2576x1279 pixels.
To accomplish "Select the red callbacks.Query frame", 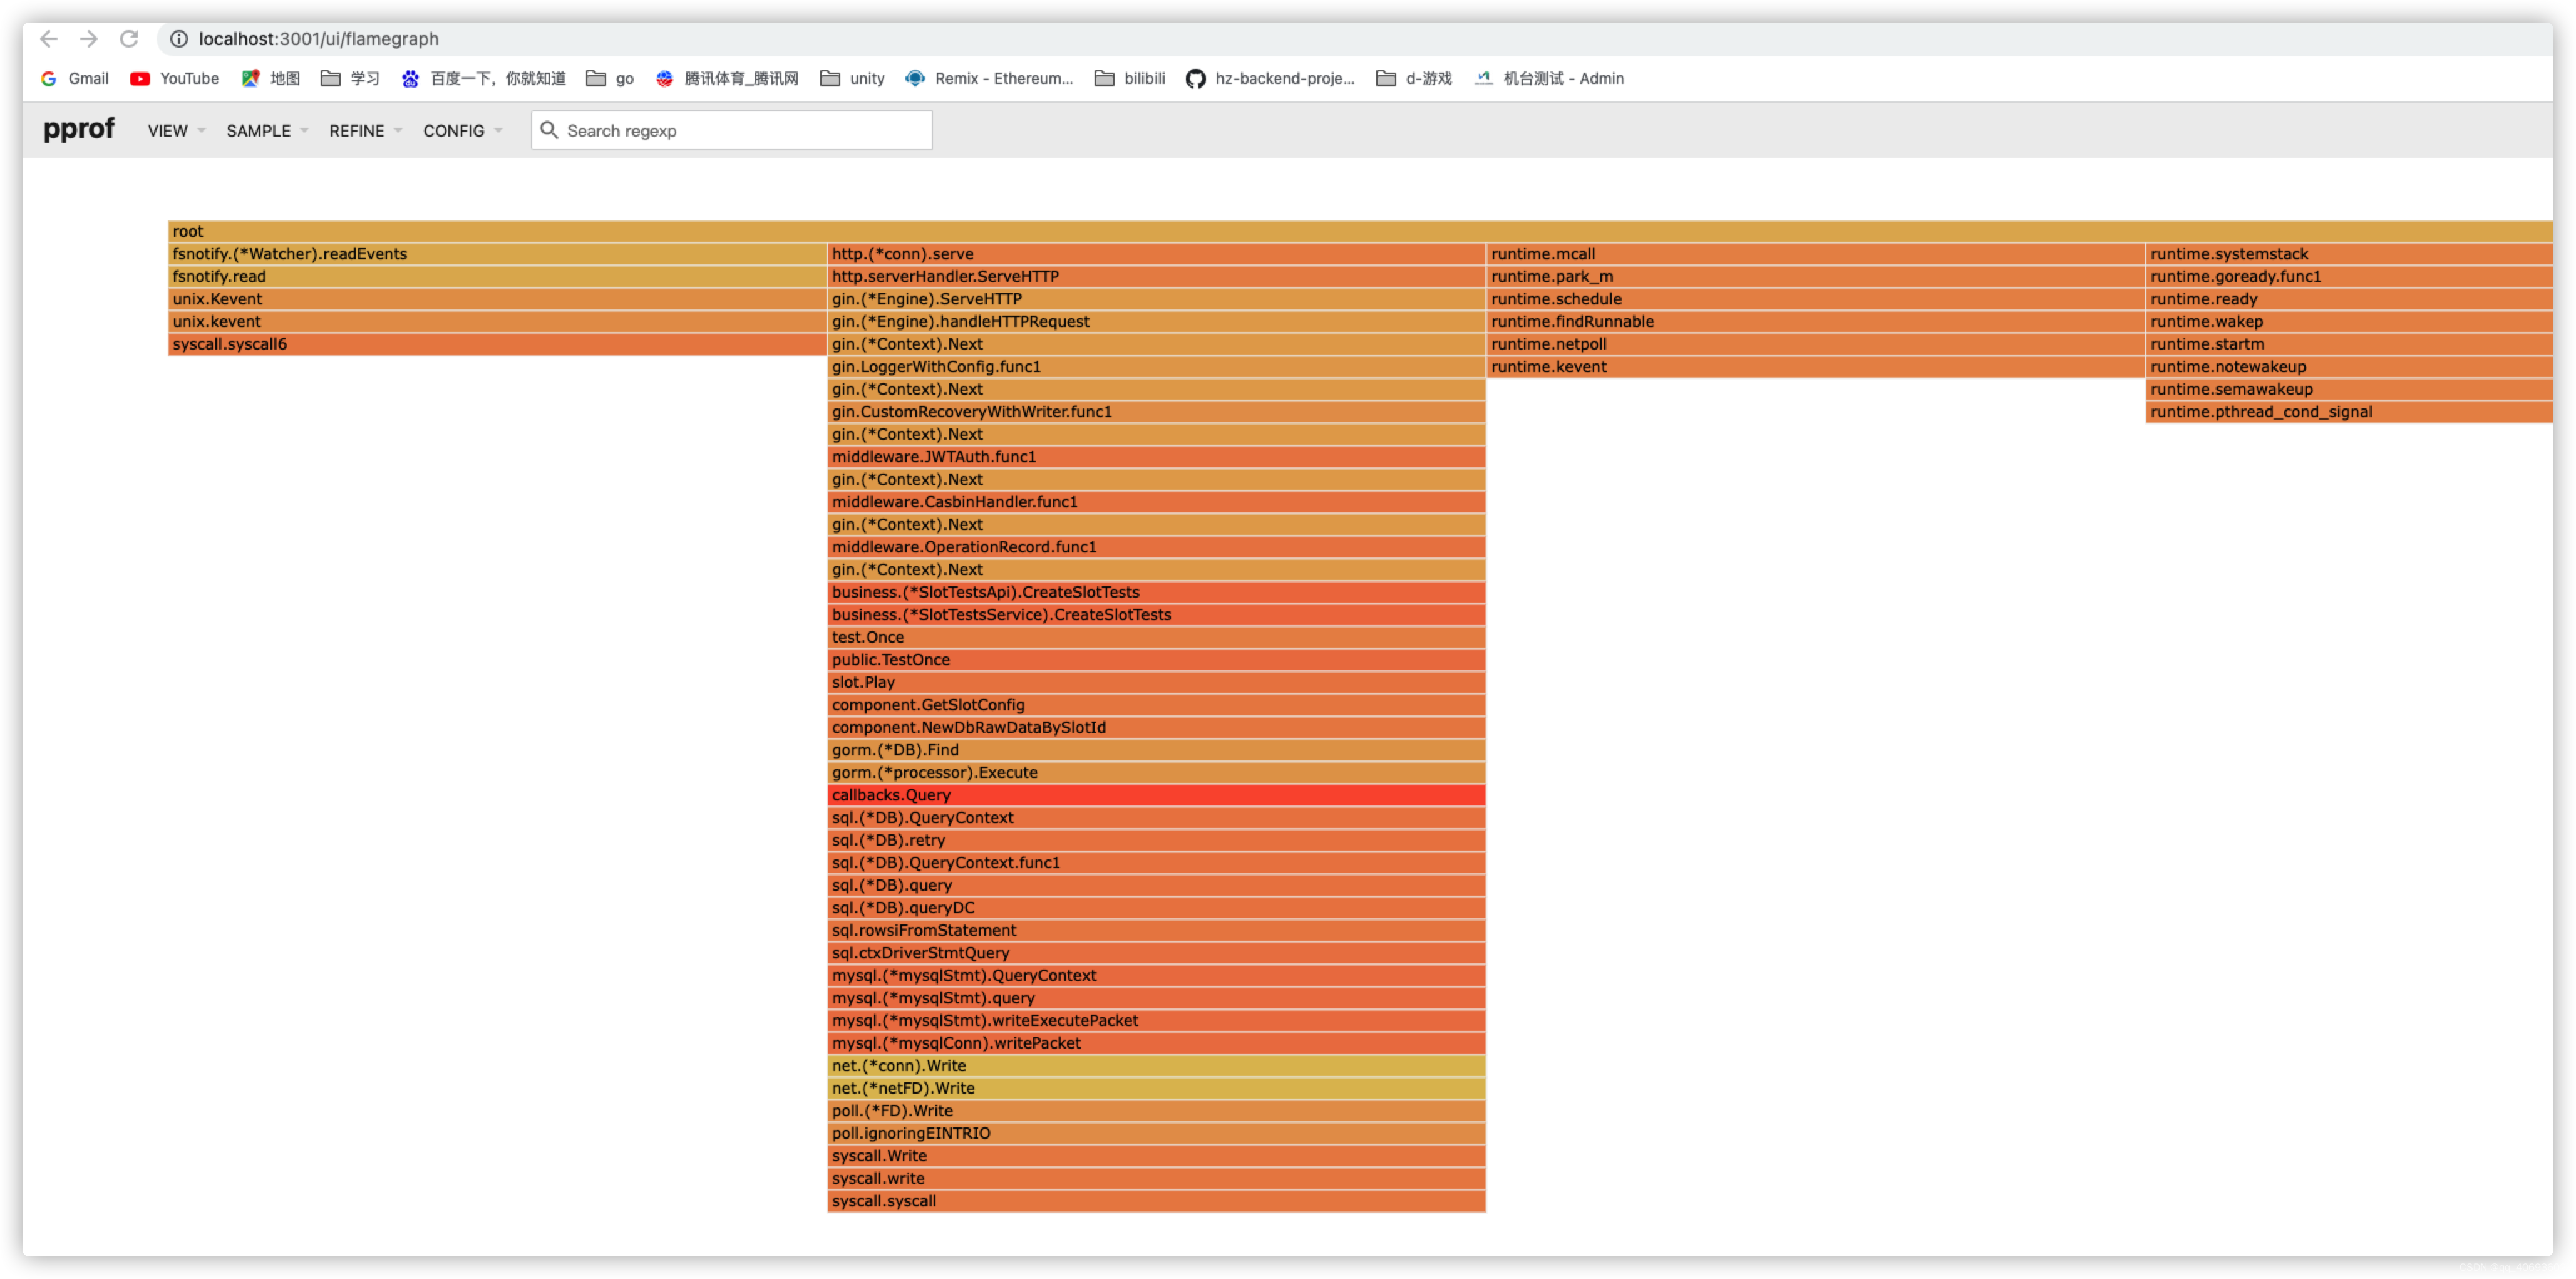I will pyautogui.click(x=1156, y=795).
